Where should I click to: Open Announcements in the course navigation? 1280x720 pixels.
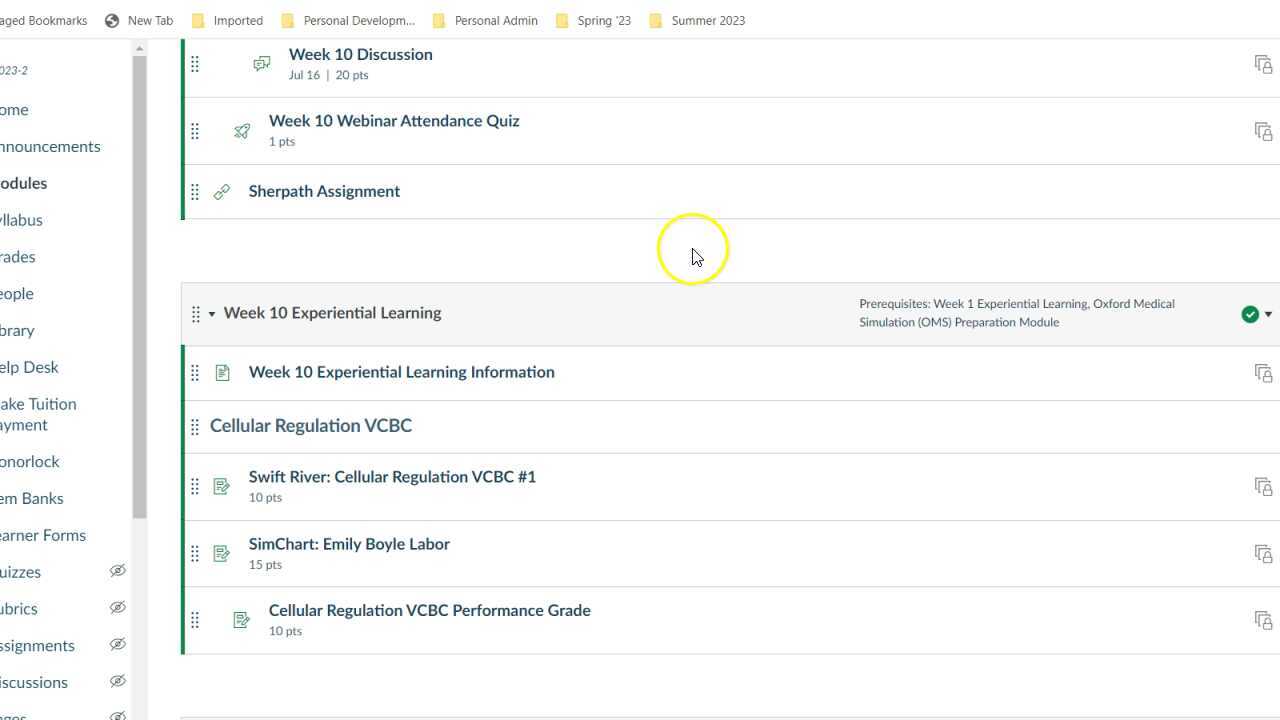coord(50,146)
